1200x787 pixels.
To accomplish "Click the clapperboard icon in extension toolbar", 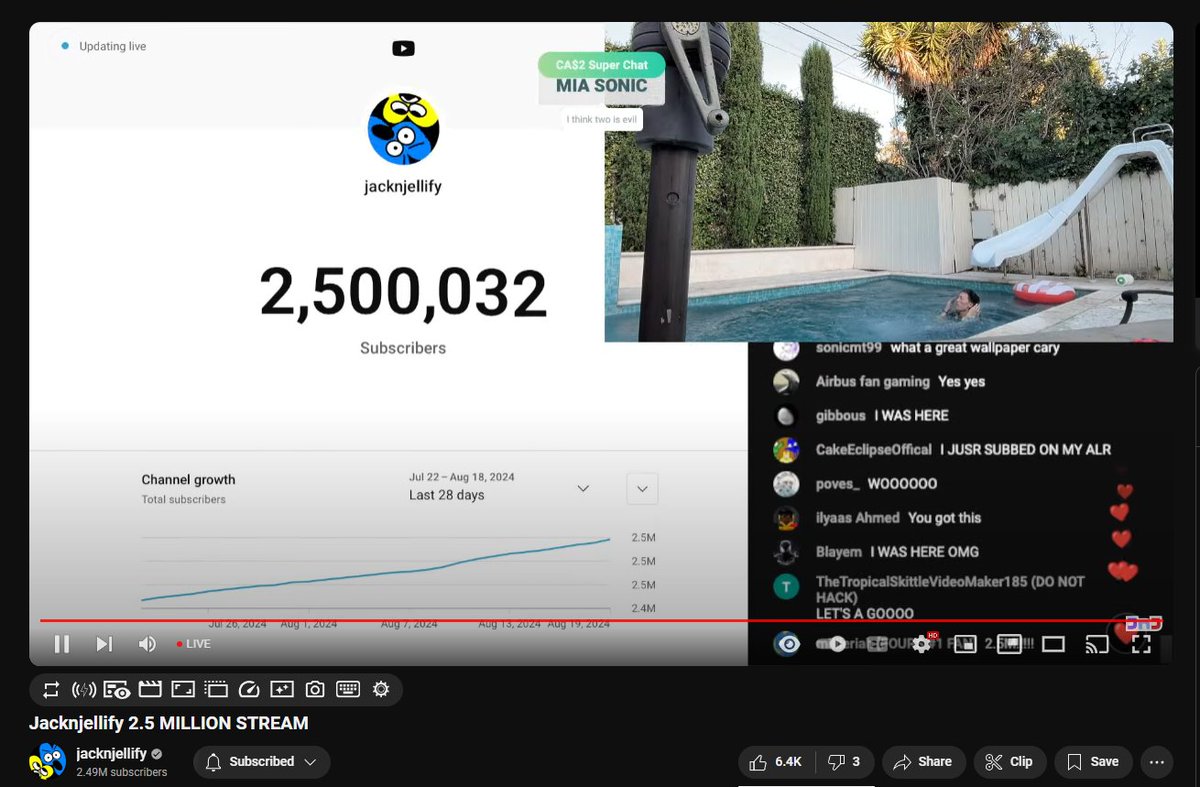I will (x=150, y=689).
